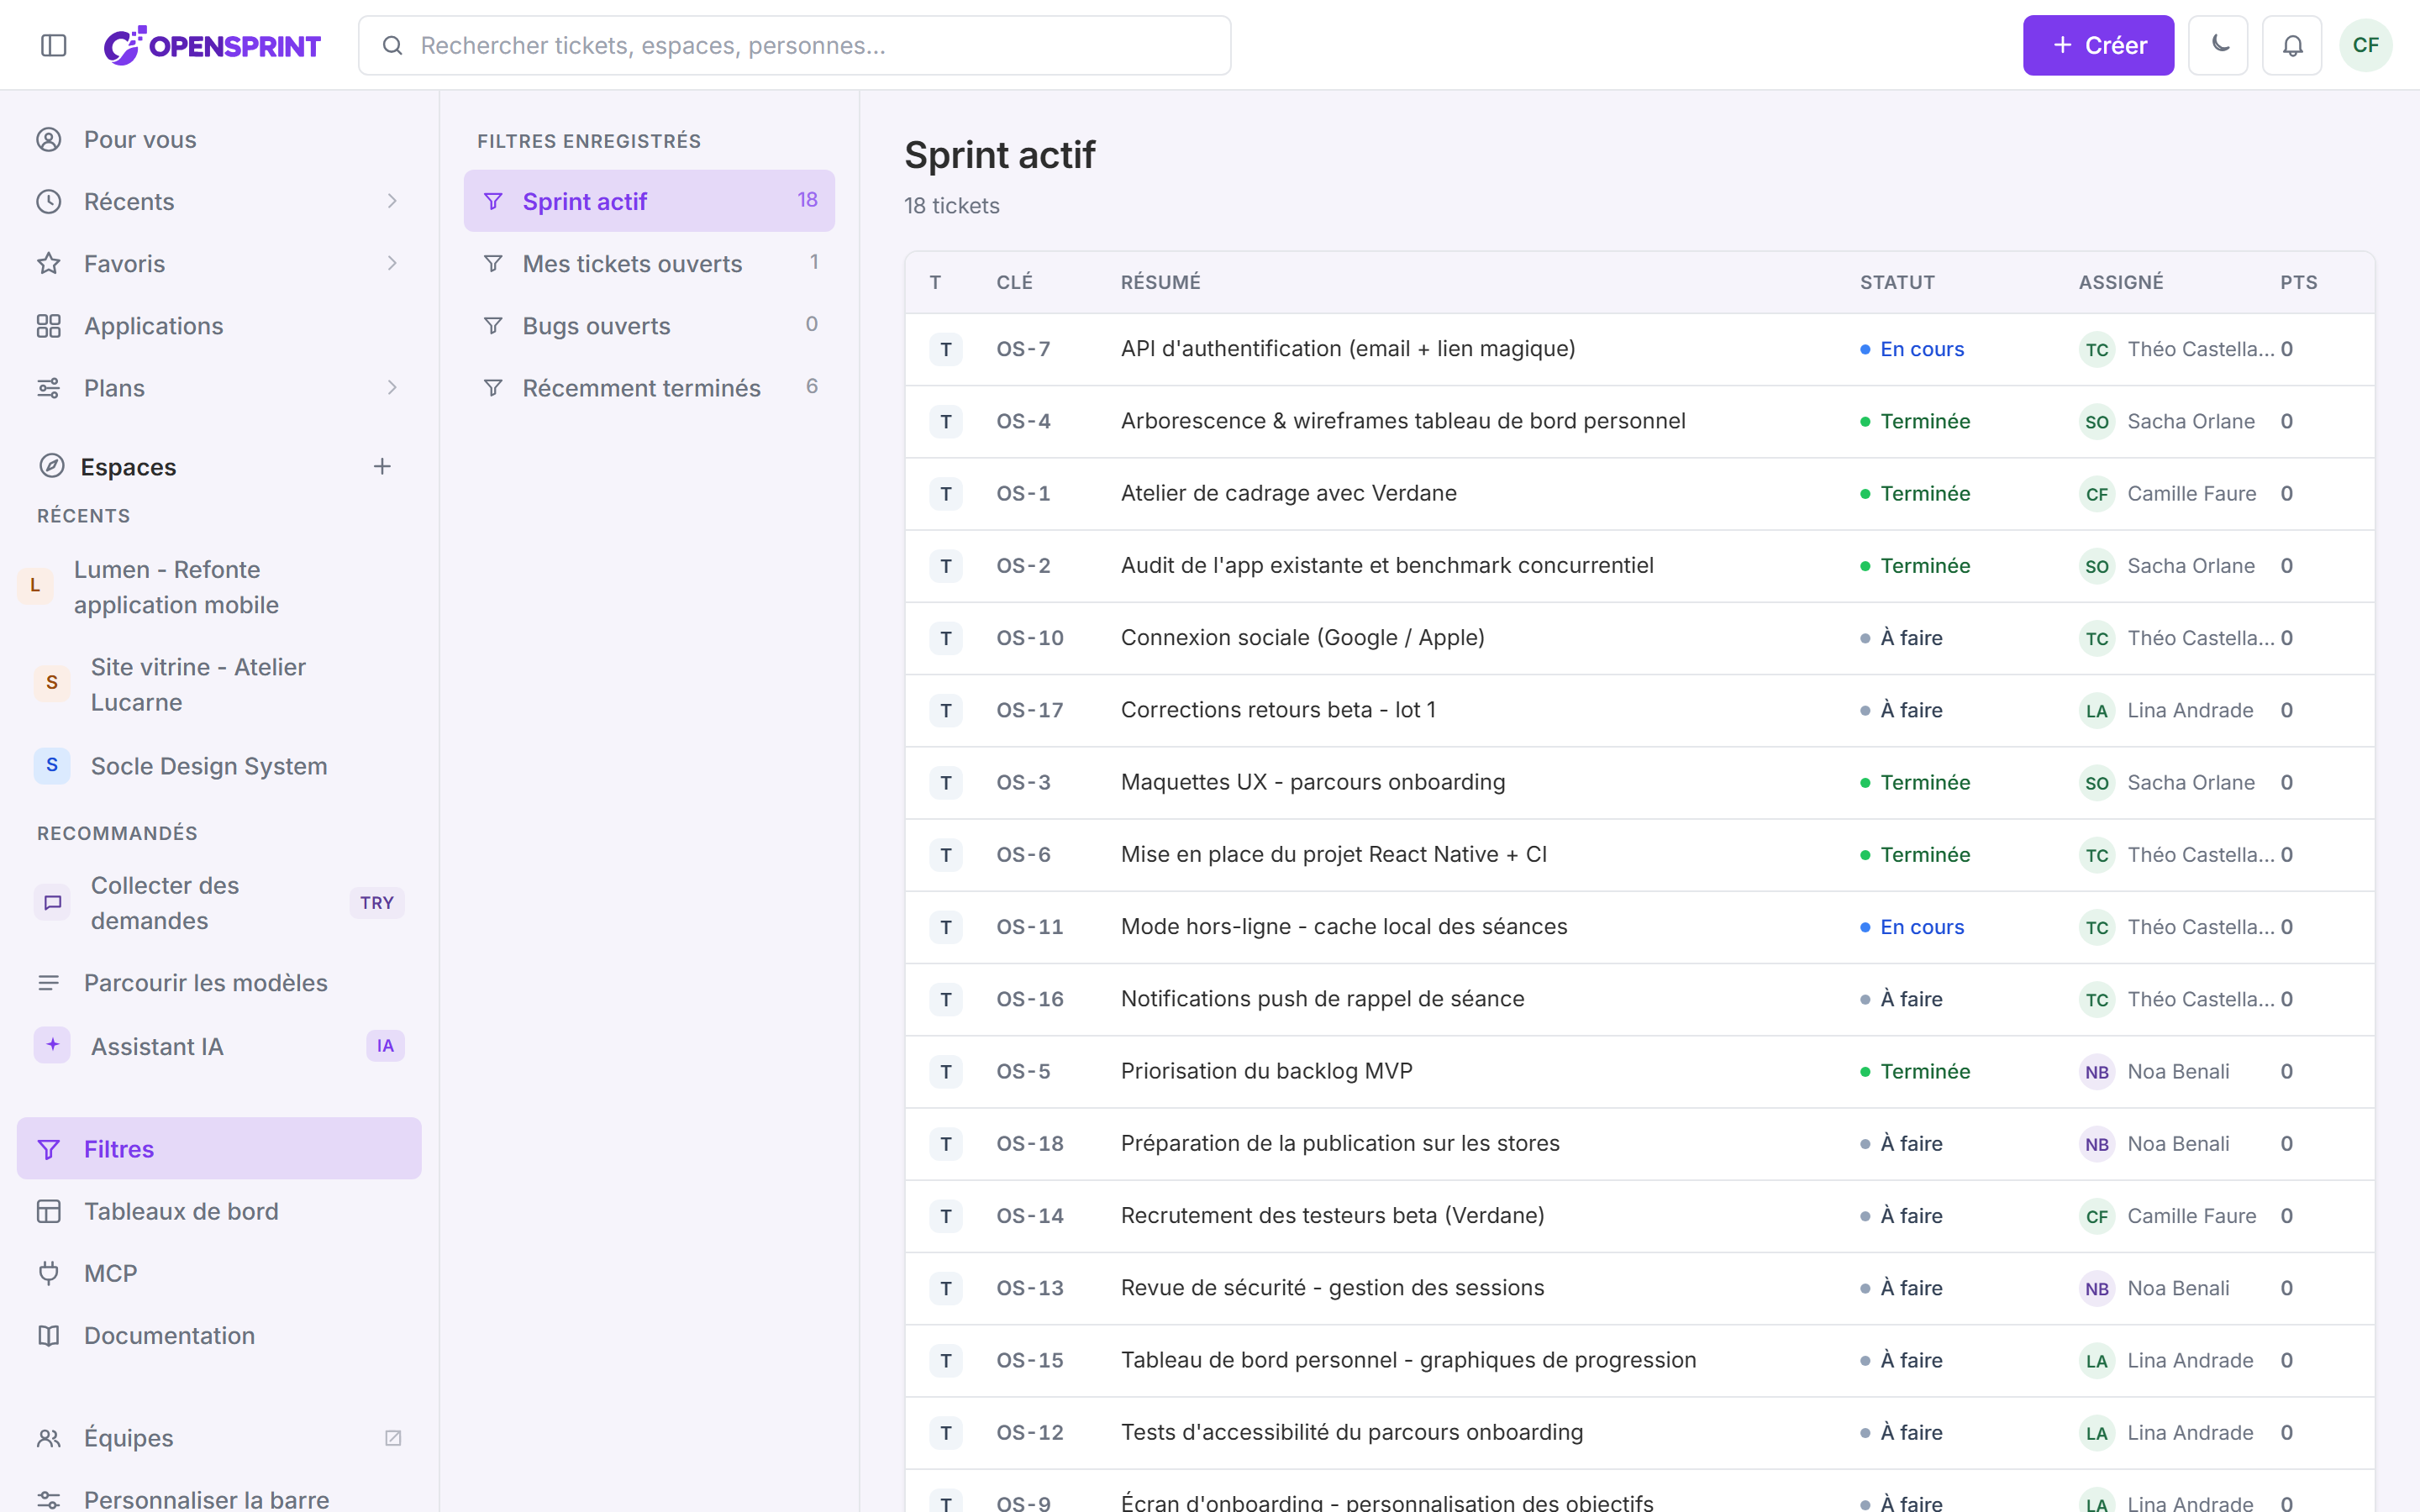Open Site vitrine - Atelier Lucarne space
Image resolution: width=2420 pixels, height=1512 pixels.
219,684
